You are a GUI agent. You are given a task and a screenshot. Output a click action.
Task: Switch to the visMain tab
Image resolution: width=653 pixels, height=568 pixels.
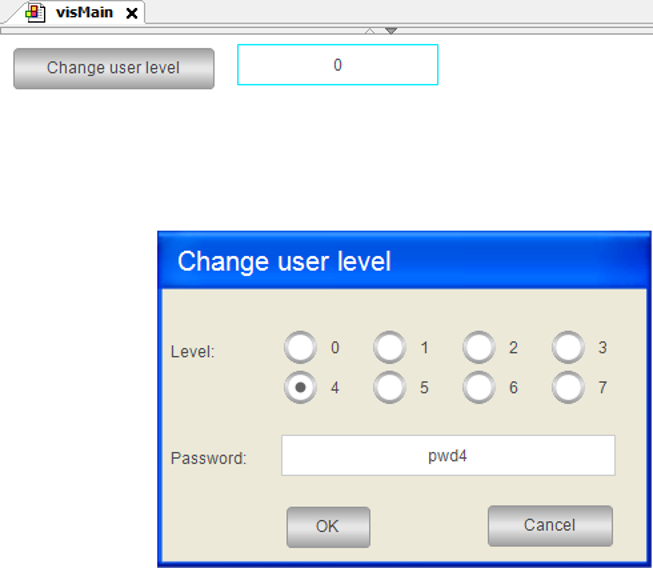pos(84,13)
